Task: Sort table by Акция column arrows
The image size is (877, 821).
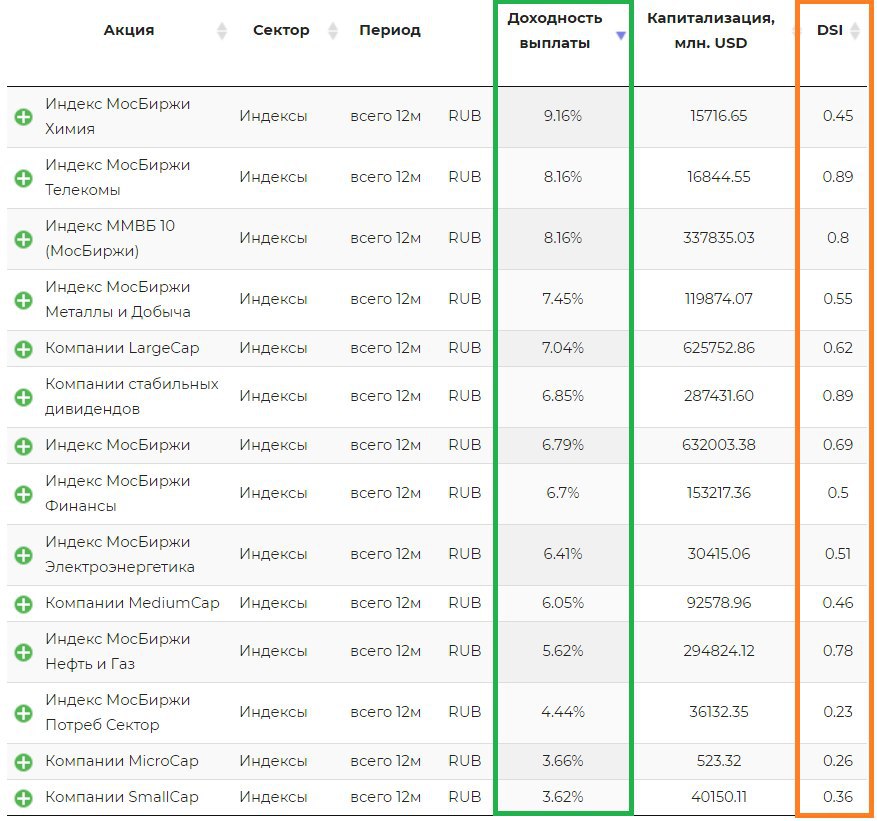Action: 221,31
